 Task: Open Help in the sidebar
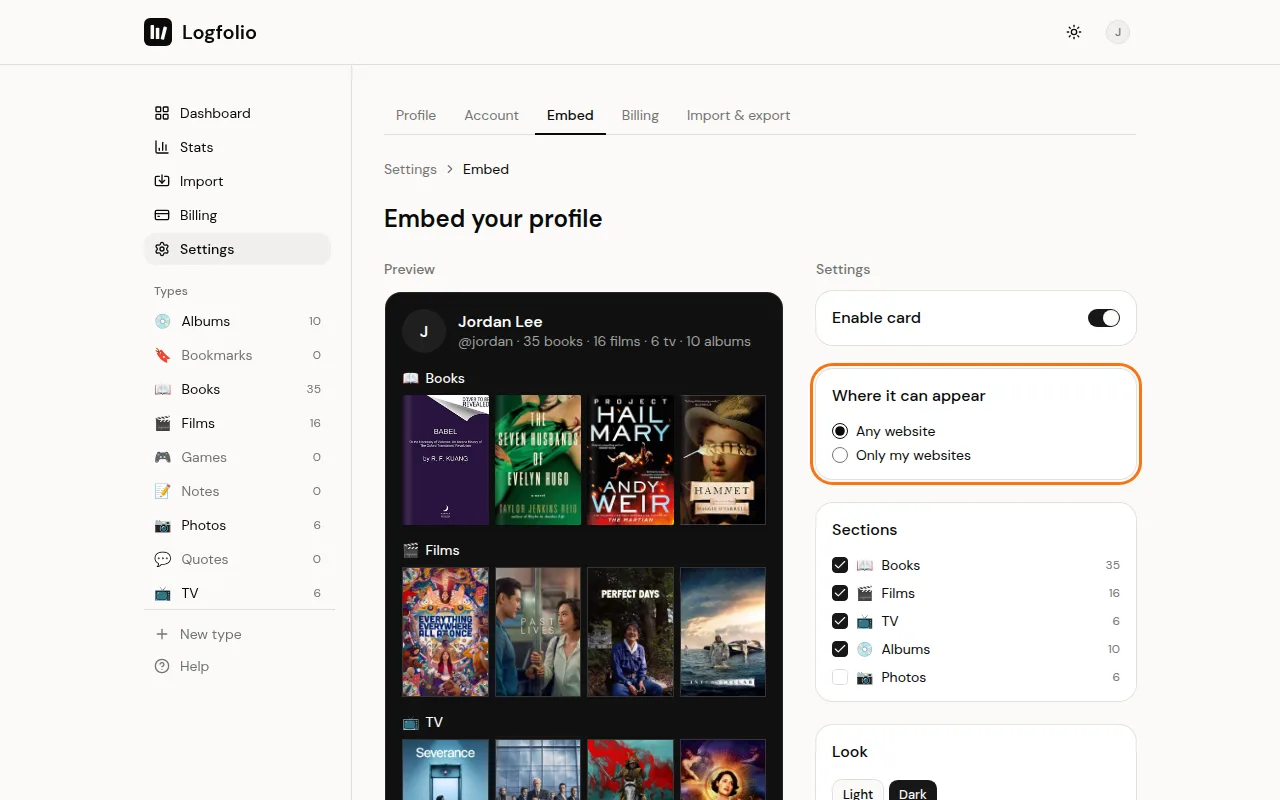point(237,666)
